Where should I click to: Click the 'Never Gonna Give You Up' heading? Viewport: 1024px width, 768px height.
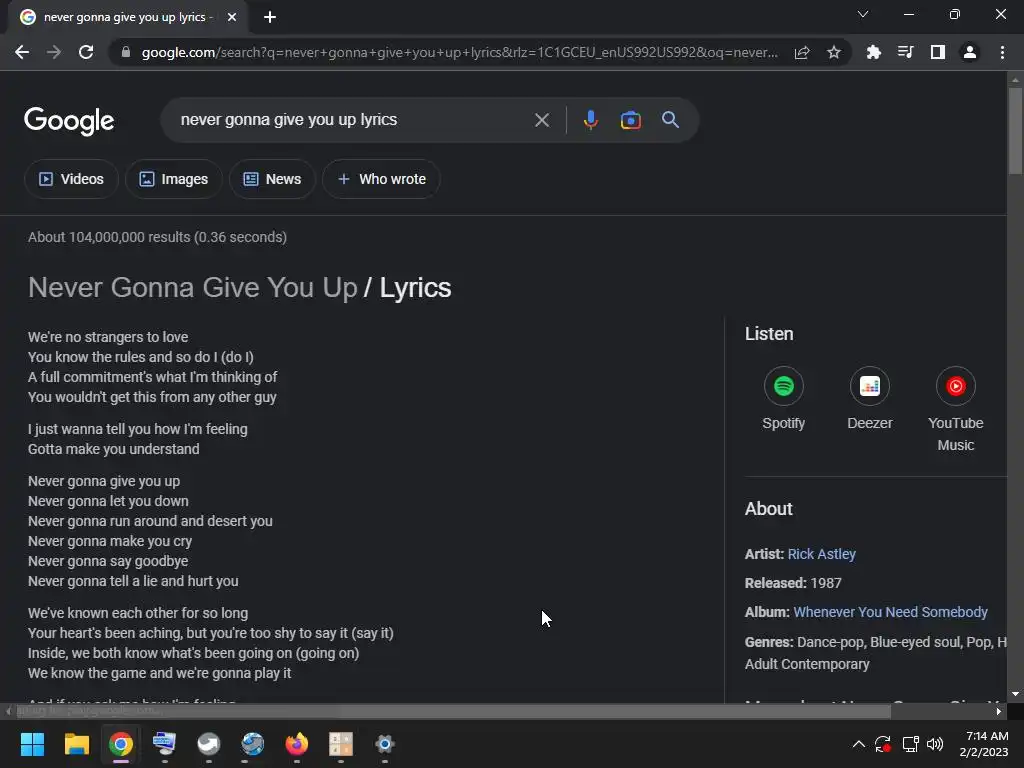pyautogui.click(x=193, y=288)
